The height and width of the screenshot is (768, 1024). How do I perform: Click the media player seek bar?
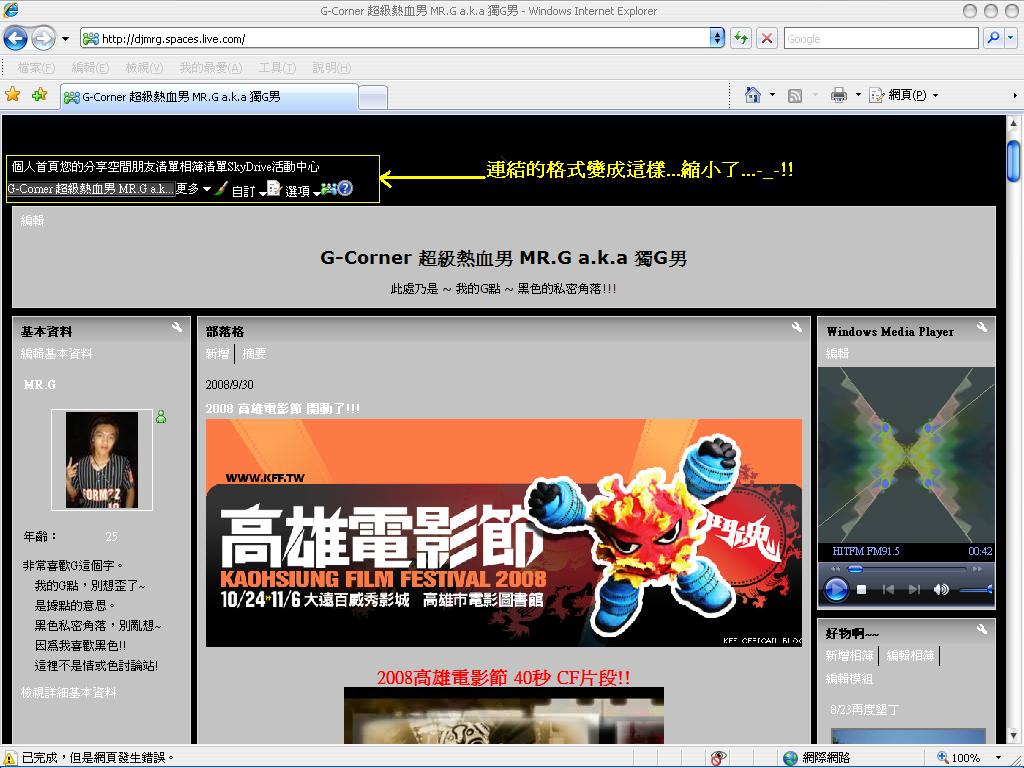(x=906, y=569)
